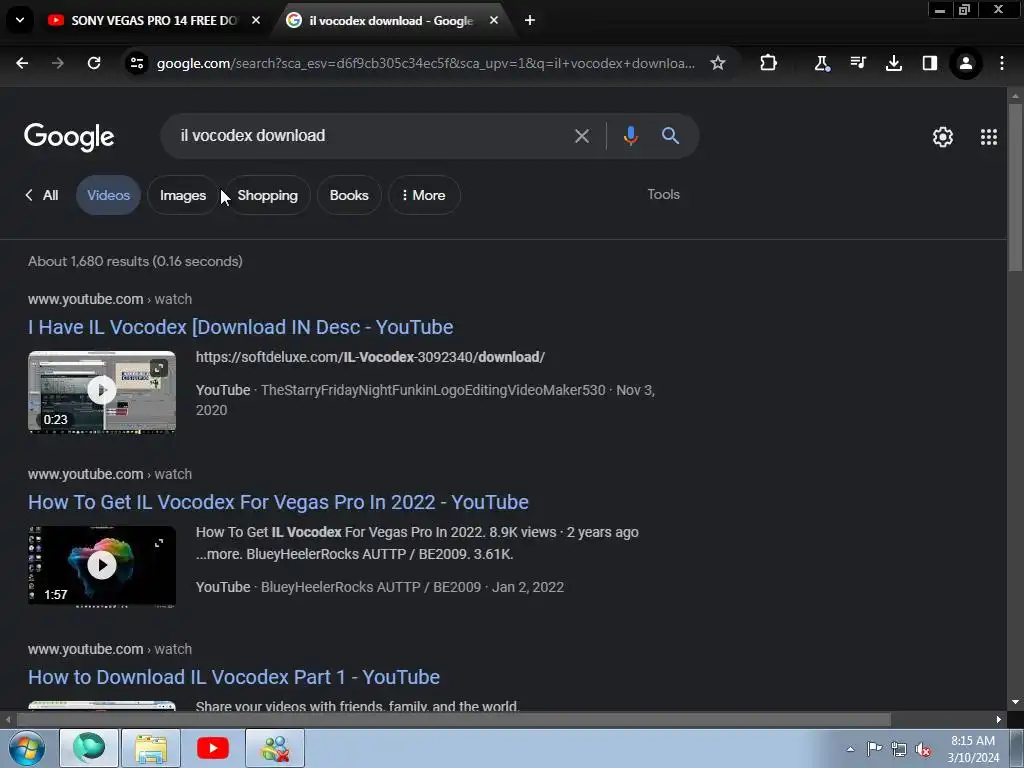Go back to the previous page

pos(22,63)
